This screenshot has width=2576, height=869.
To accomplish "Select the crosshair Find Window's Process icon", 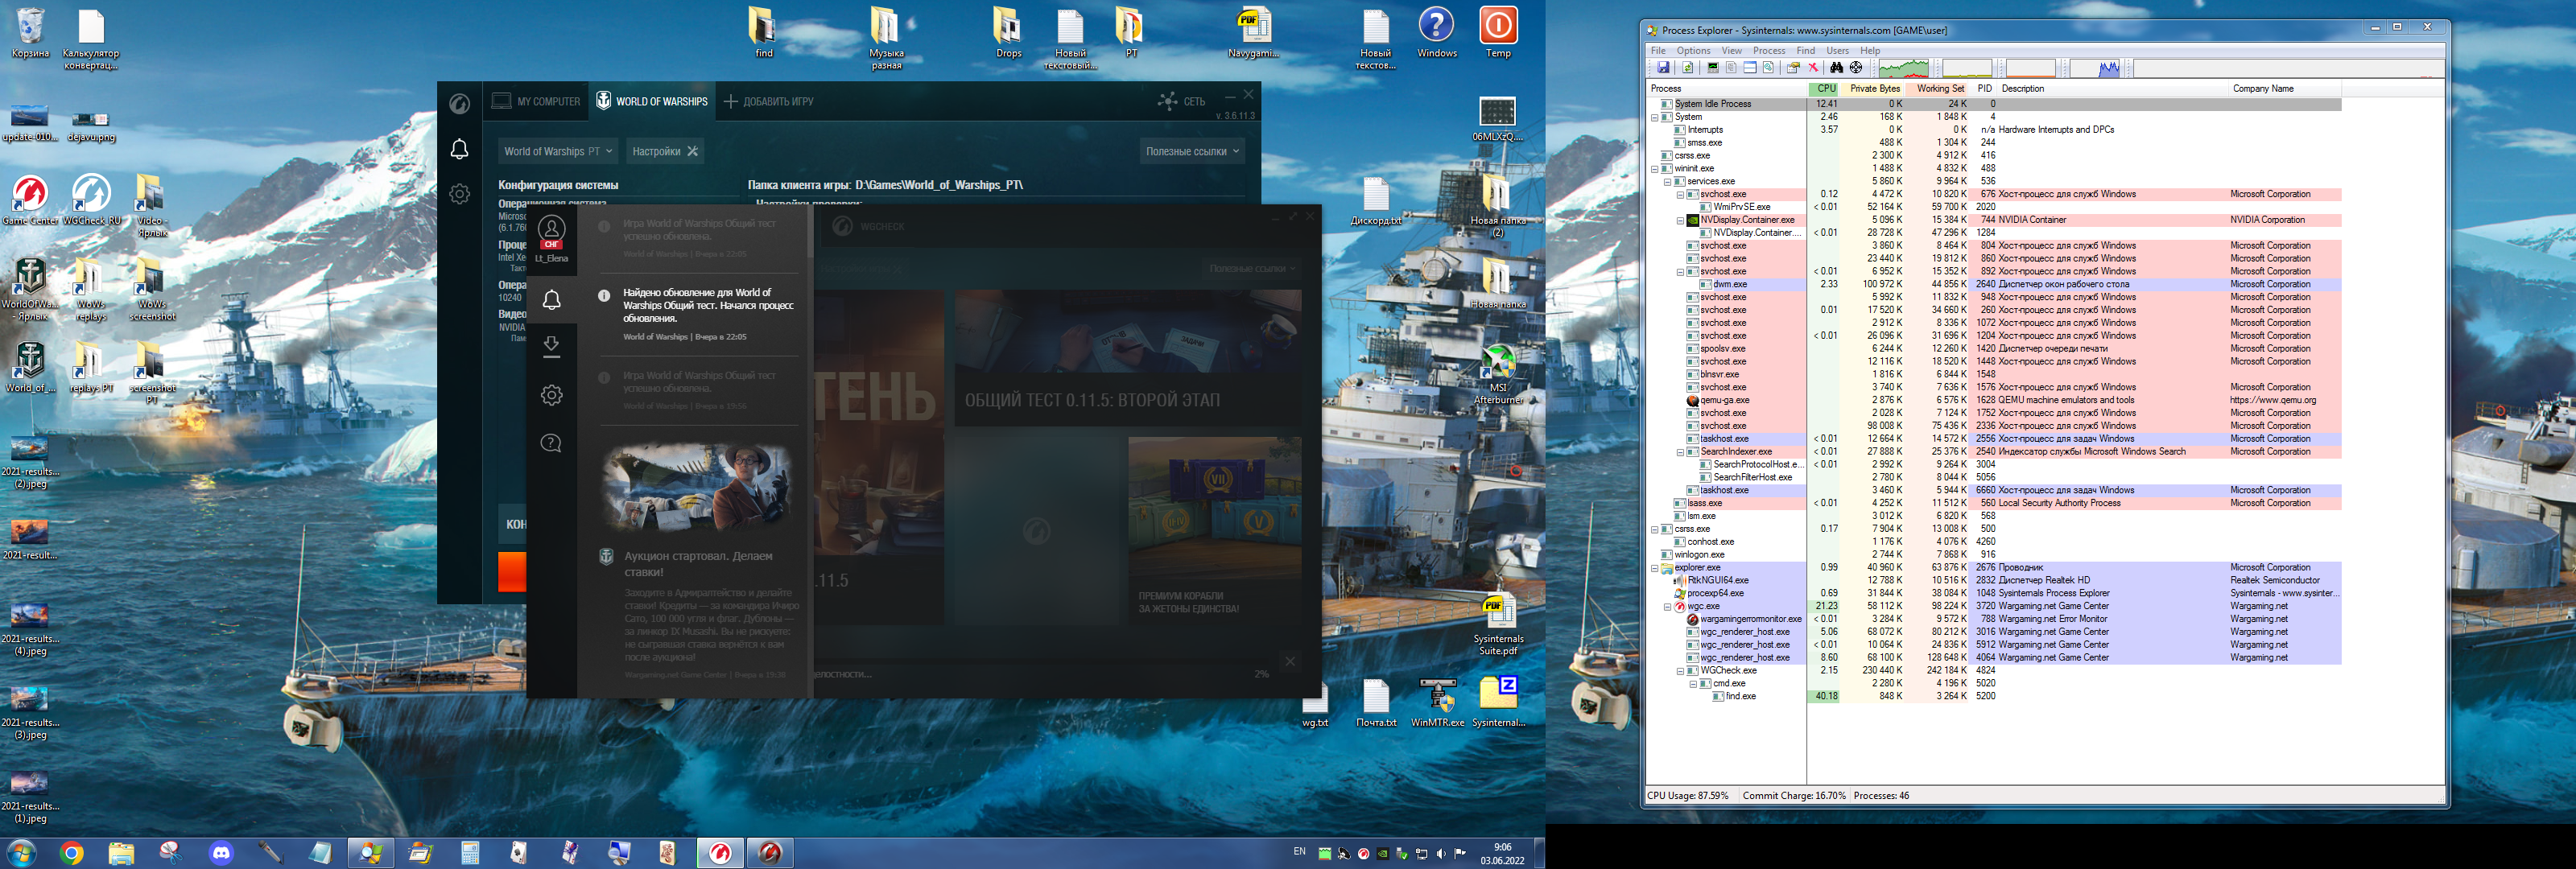I will 1856,68.
